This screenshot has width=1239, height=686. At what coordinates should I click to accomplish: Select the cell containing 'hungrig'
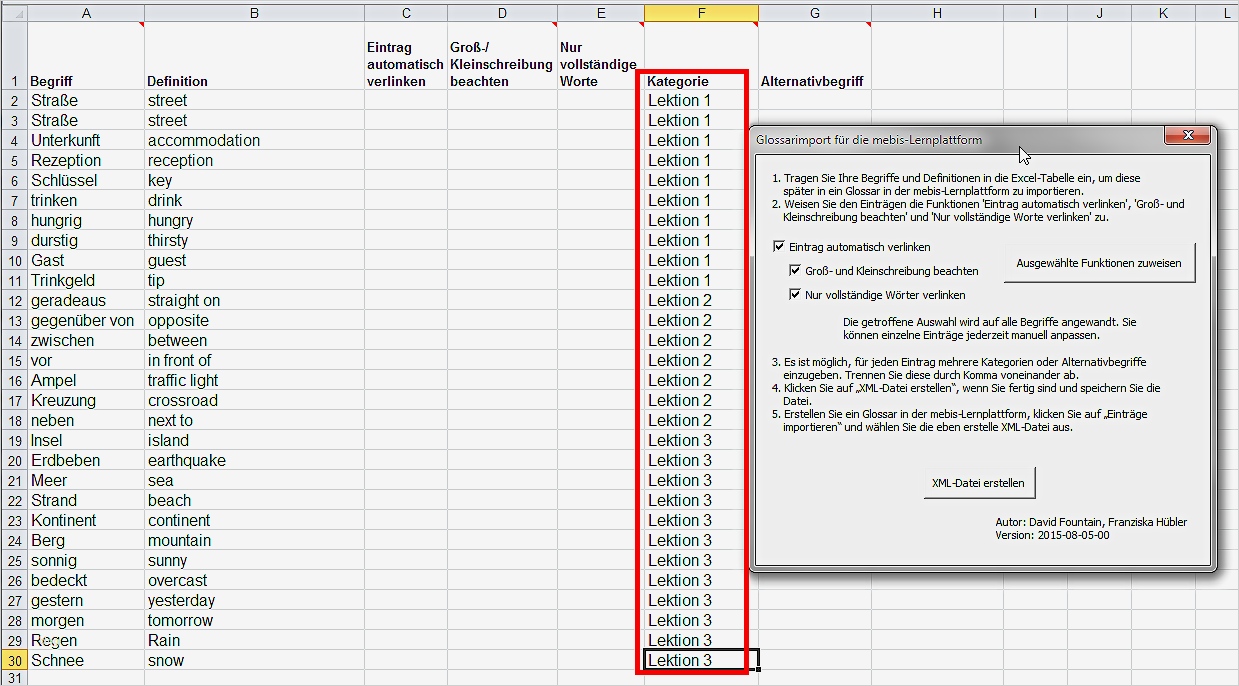[x=86, y=220]
